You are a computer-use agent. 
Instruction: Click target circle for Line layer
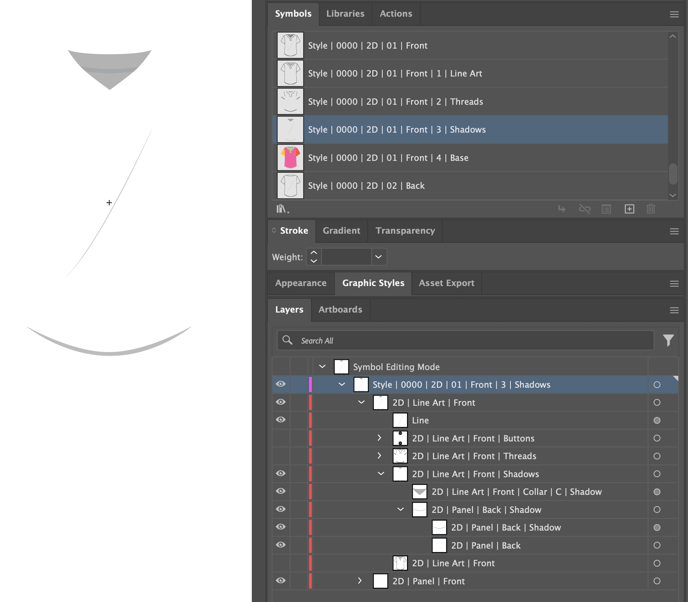657,421
